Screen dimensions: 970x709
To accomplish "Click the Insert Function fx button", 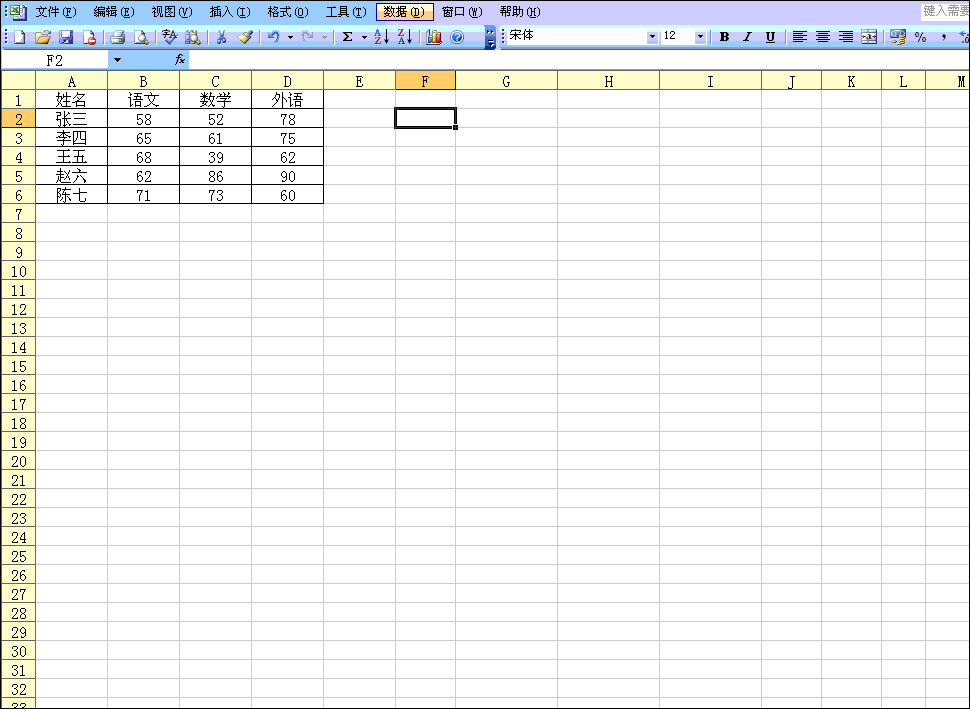I will point(180,60).
